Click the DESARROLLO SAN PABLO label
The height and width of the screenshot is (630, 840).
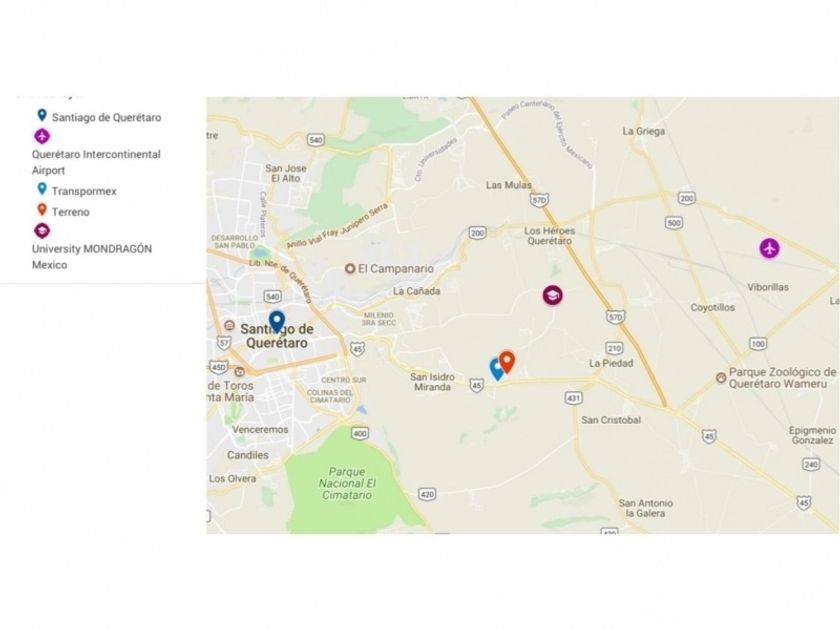(235, 241)
